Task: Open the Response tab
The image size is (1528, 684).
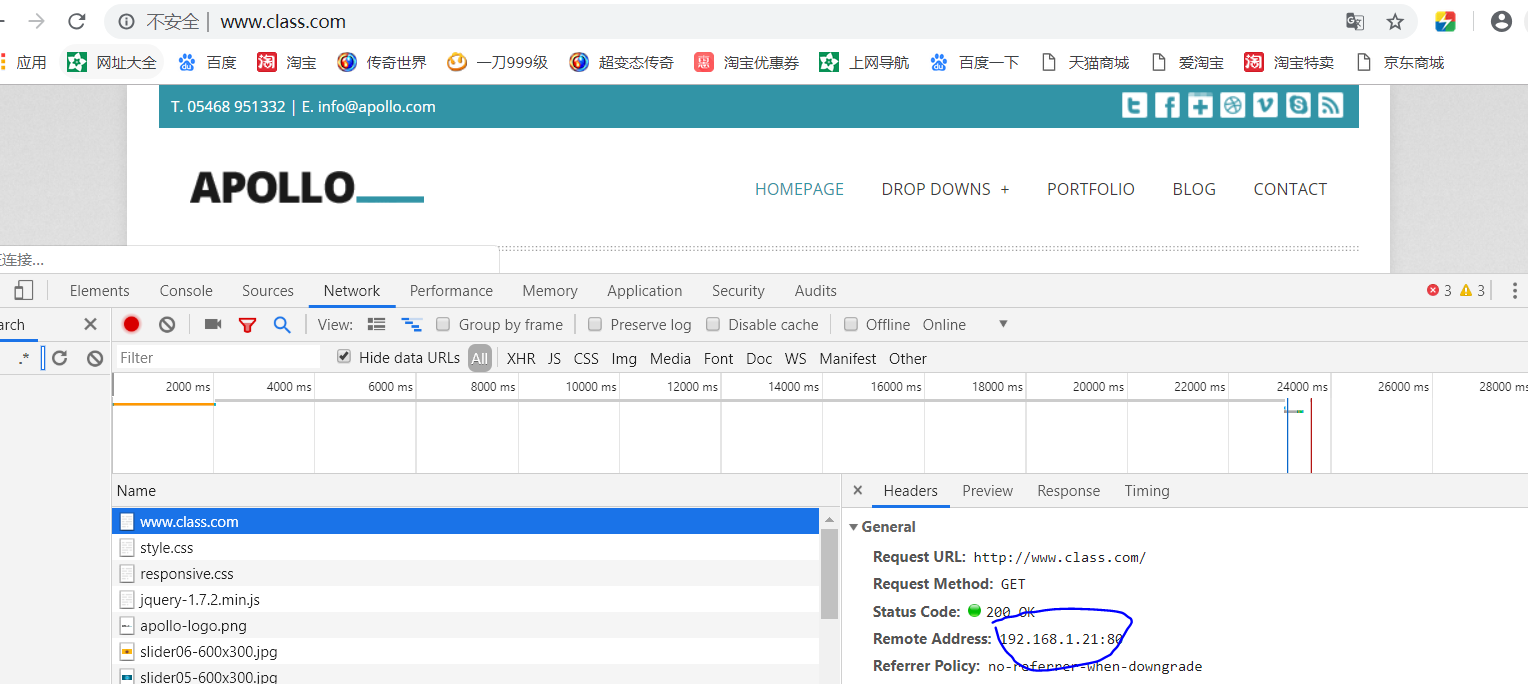Action: 1068,490
